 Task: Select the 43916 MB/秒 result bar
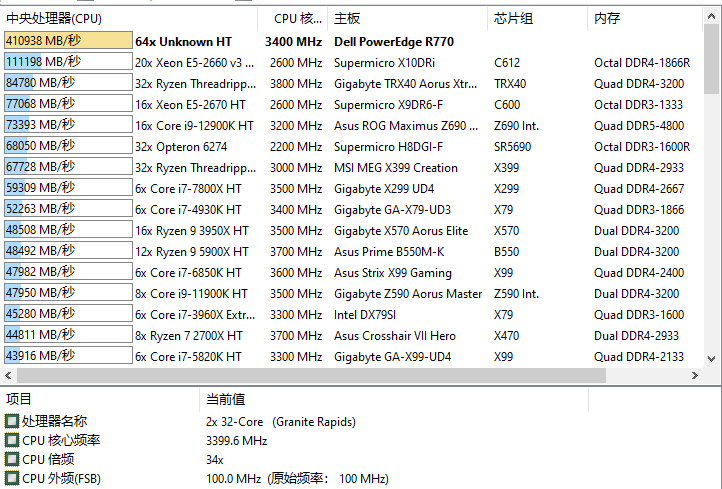(x=68, y=355)
